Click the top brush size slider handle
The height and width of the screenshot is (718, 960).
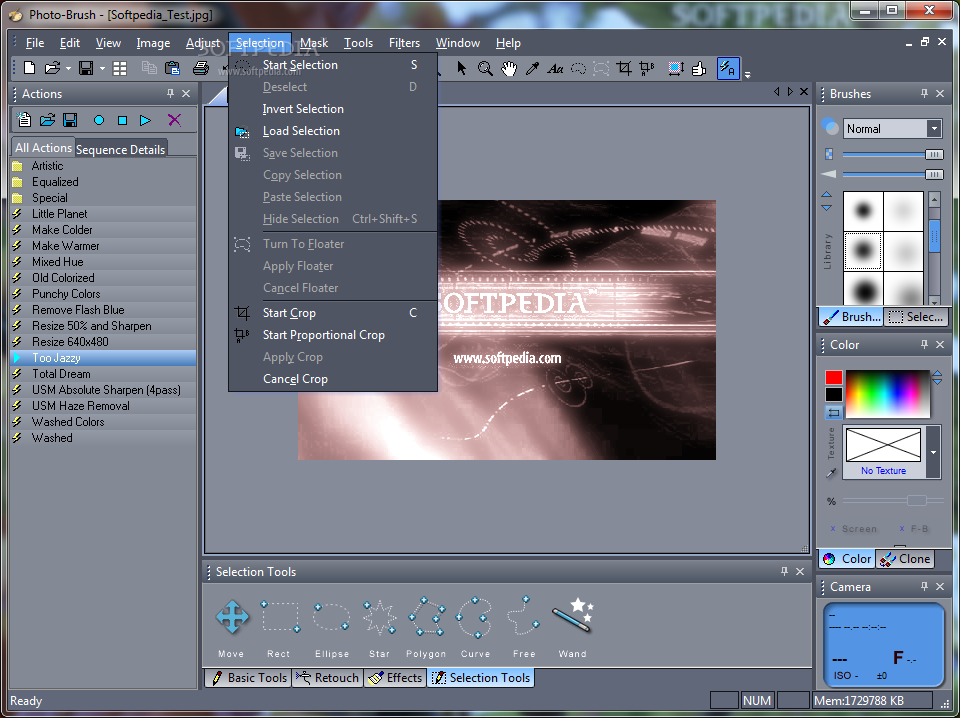934,154
